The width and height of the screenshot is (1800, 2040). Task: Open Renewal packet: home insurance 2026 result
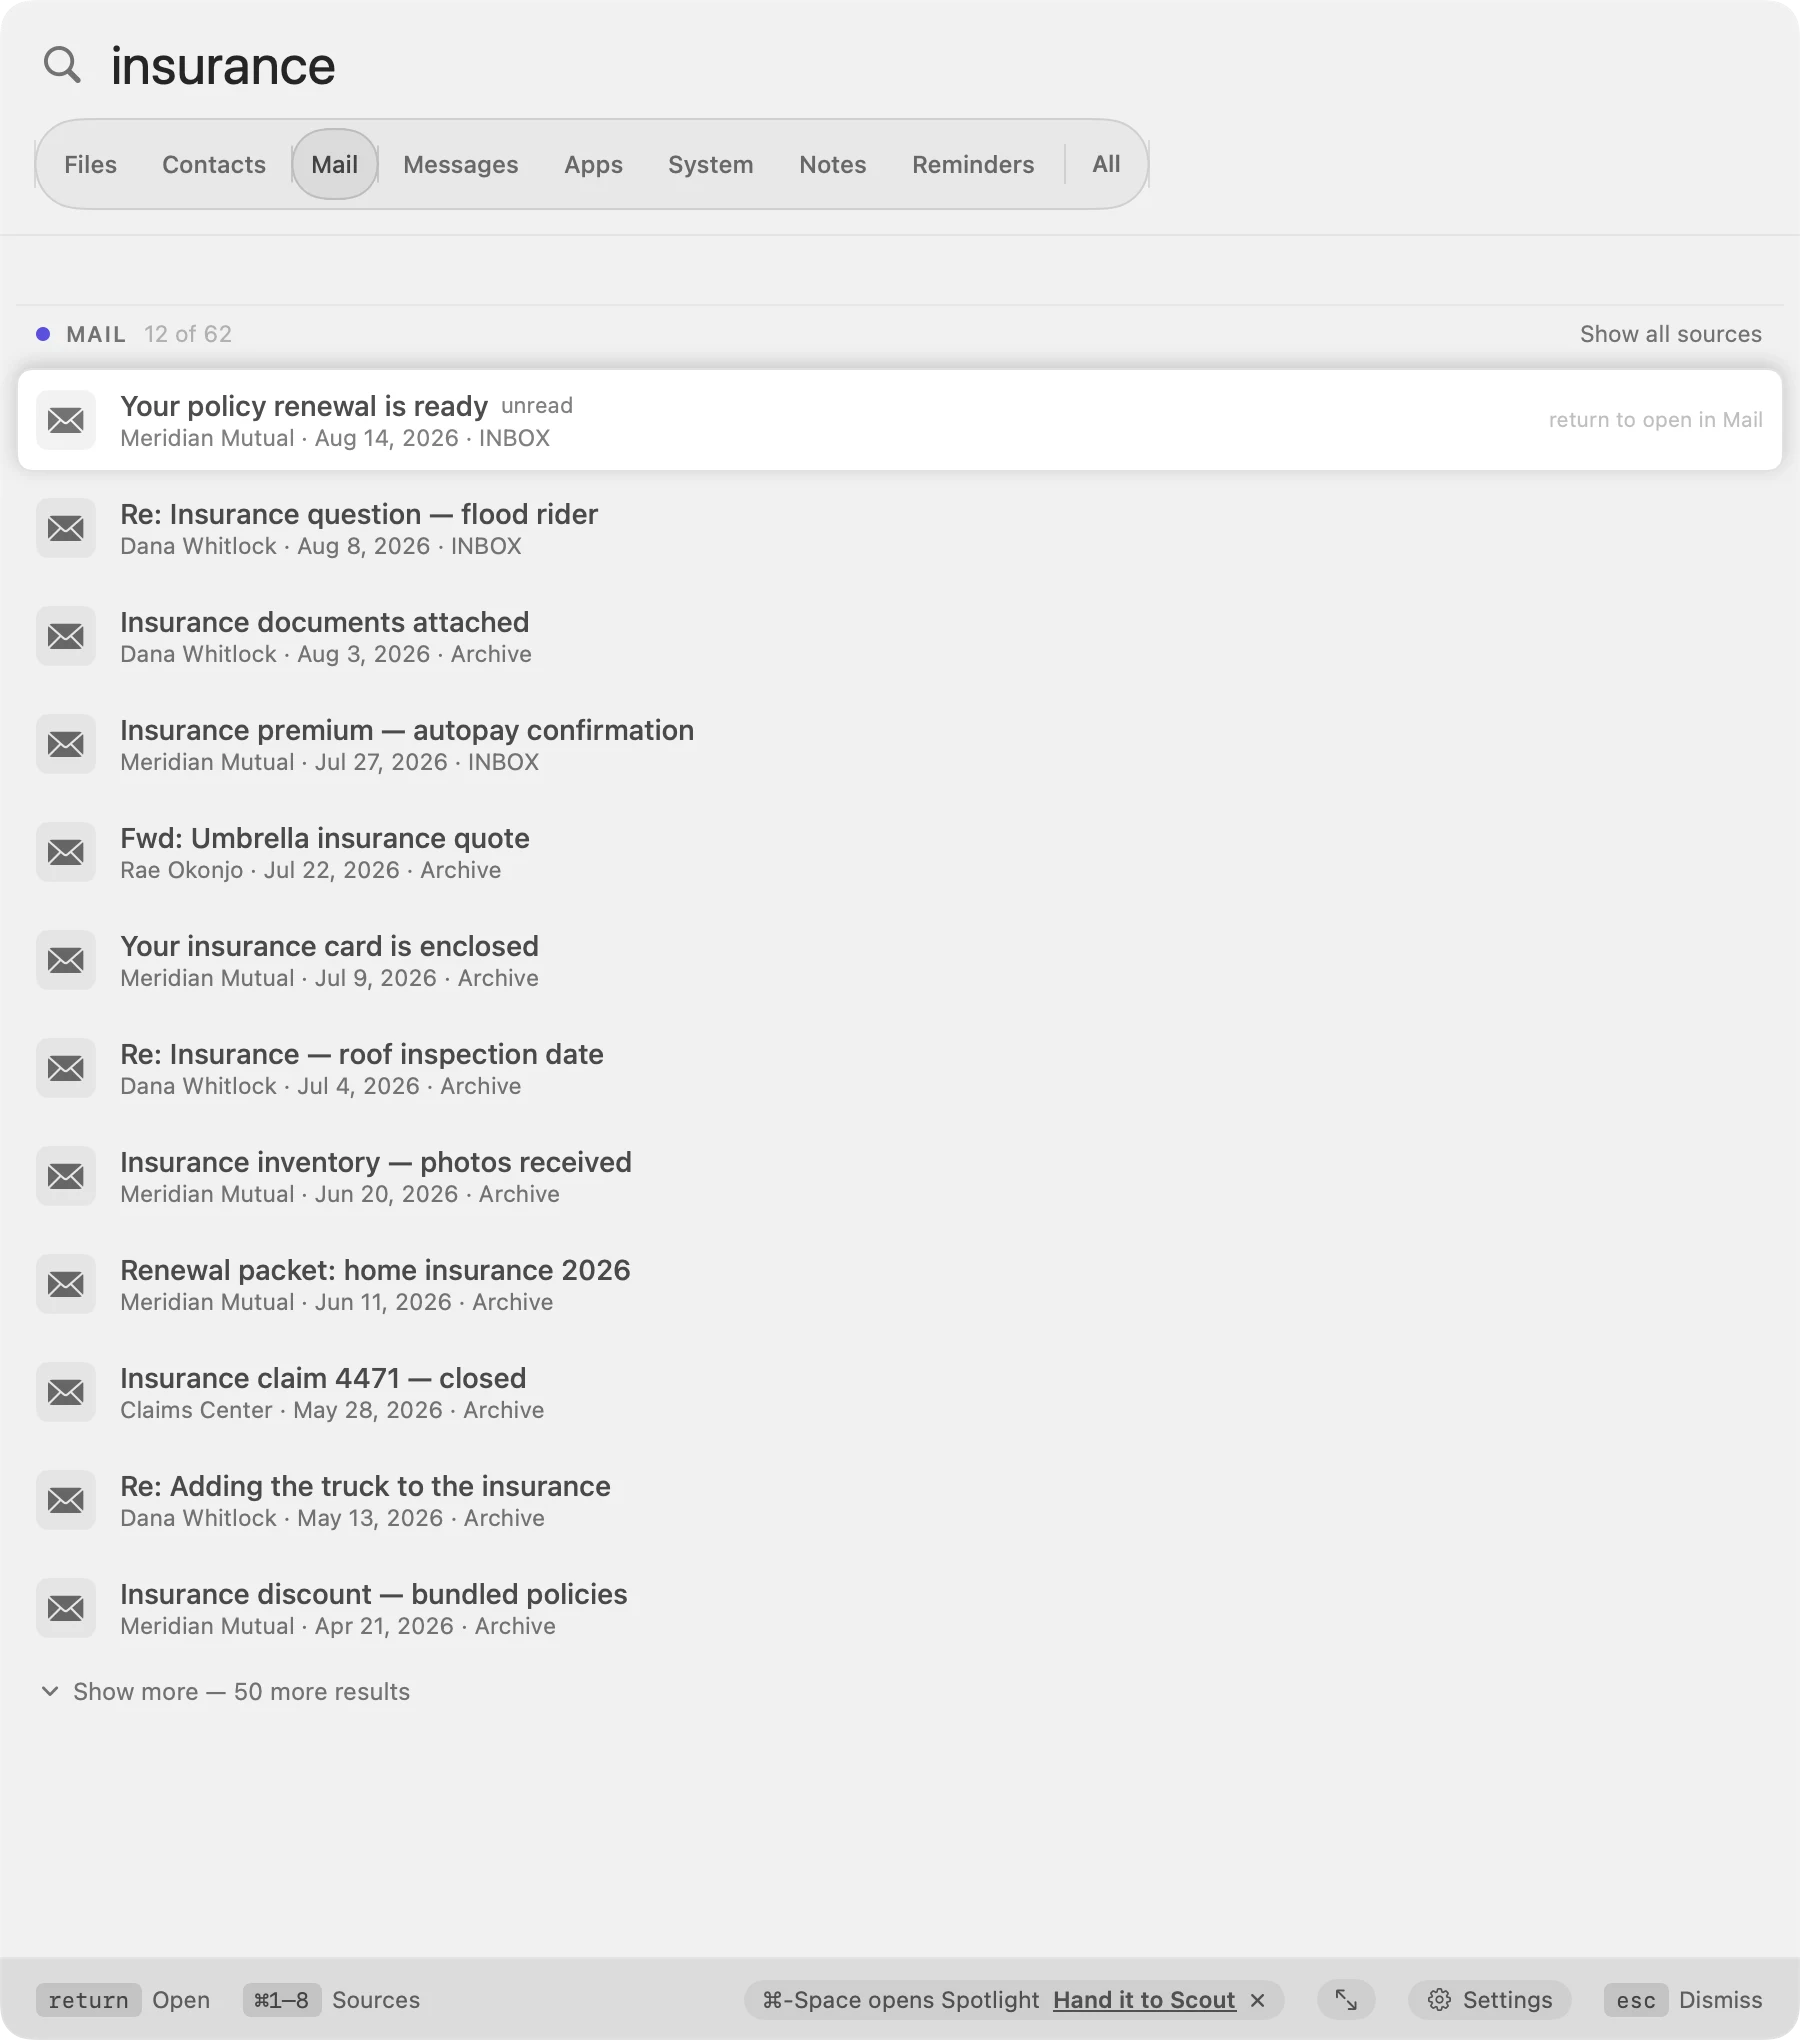(900, 1284)
